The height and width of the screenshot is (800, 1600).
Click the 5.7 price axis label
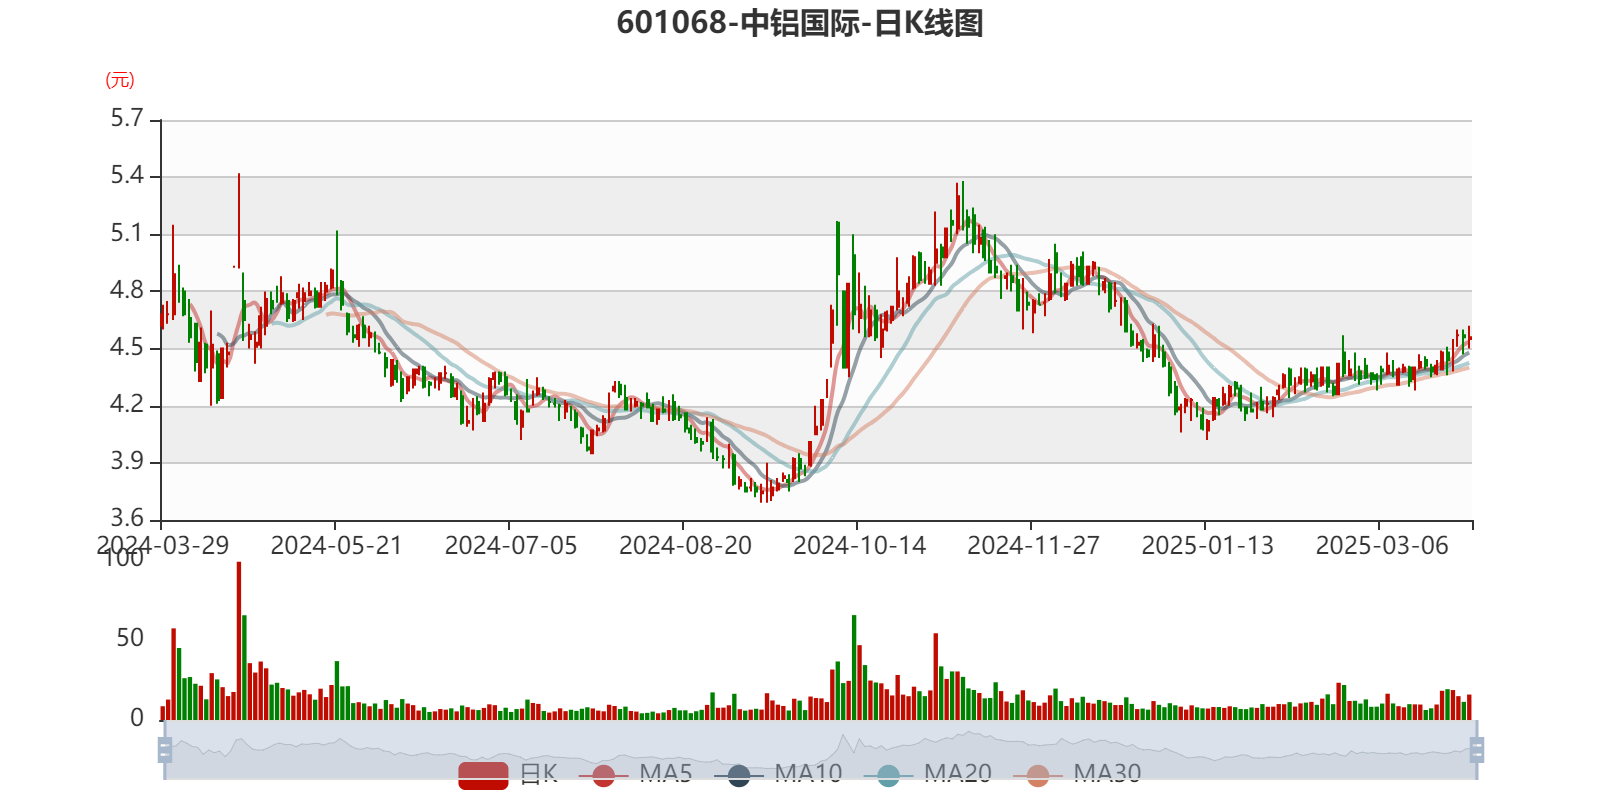tap(127, 119)
